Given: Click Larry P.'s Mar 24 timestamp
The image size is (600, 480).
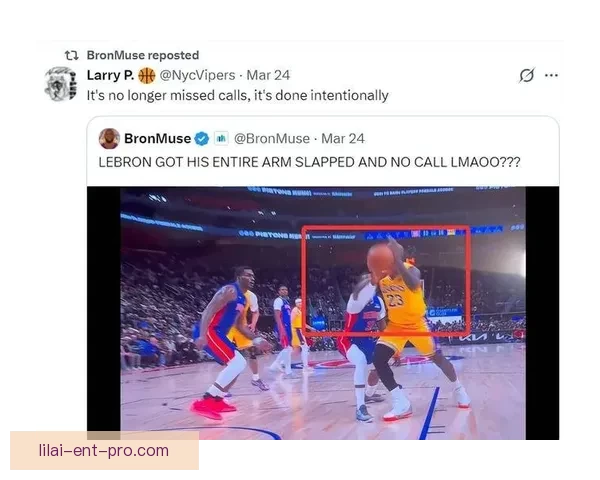Looking at the screenshot, I should coord(268,75).
